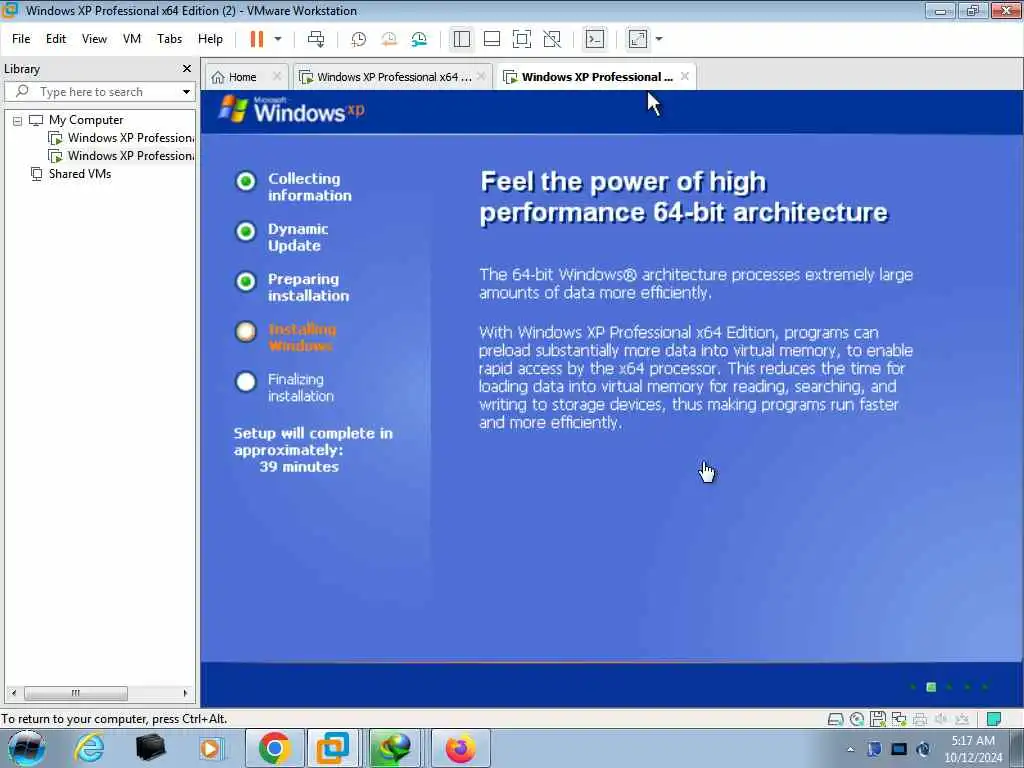Select My Computer in the library

86,120
